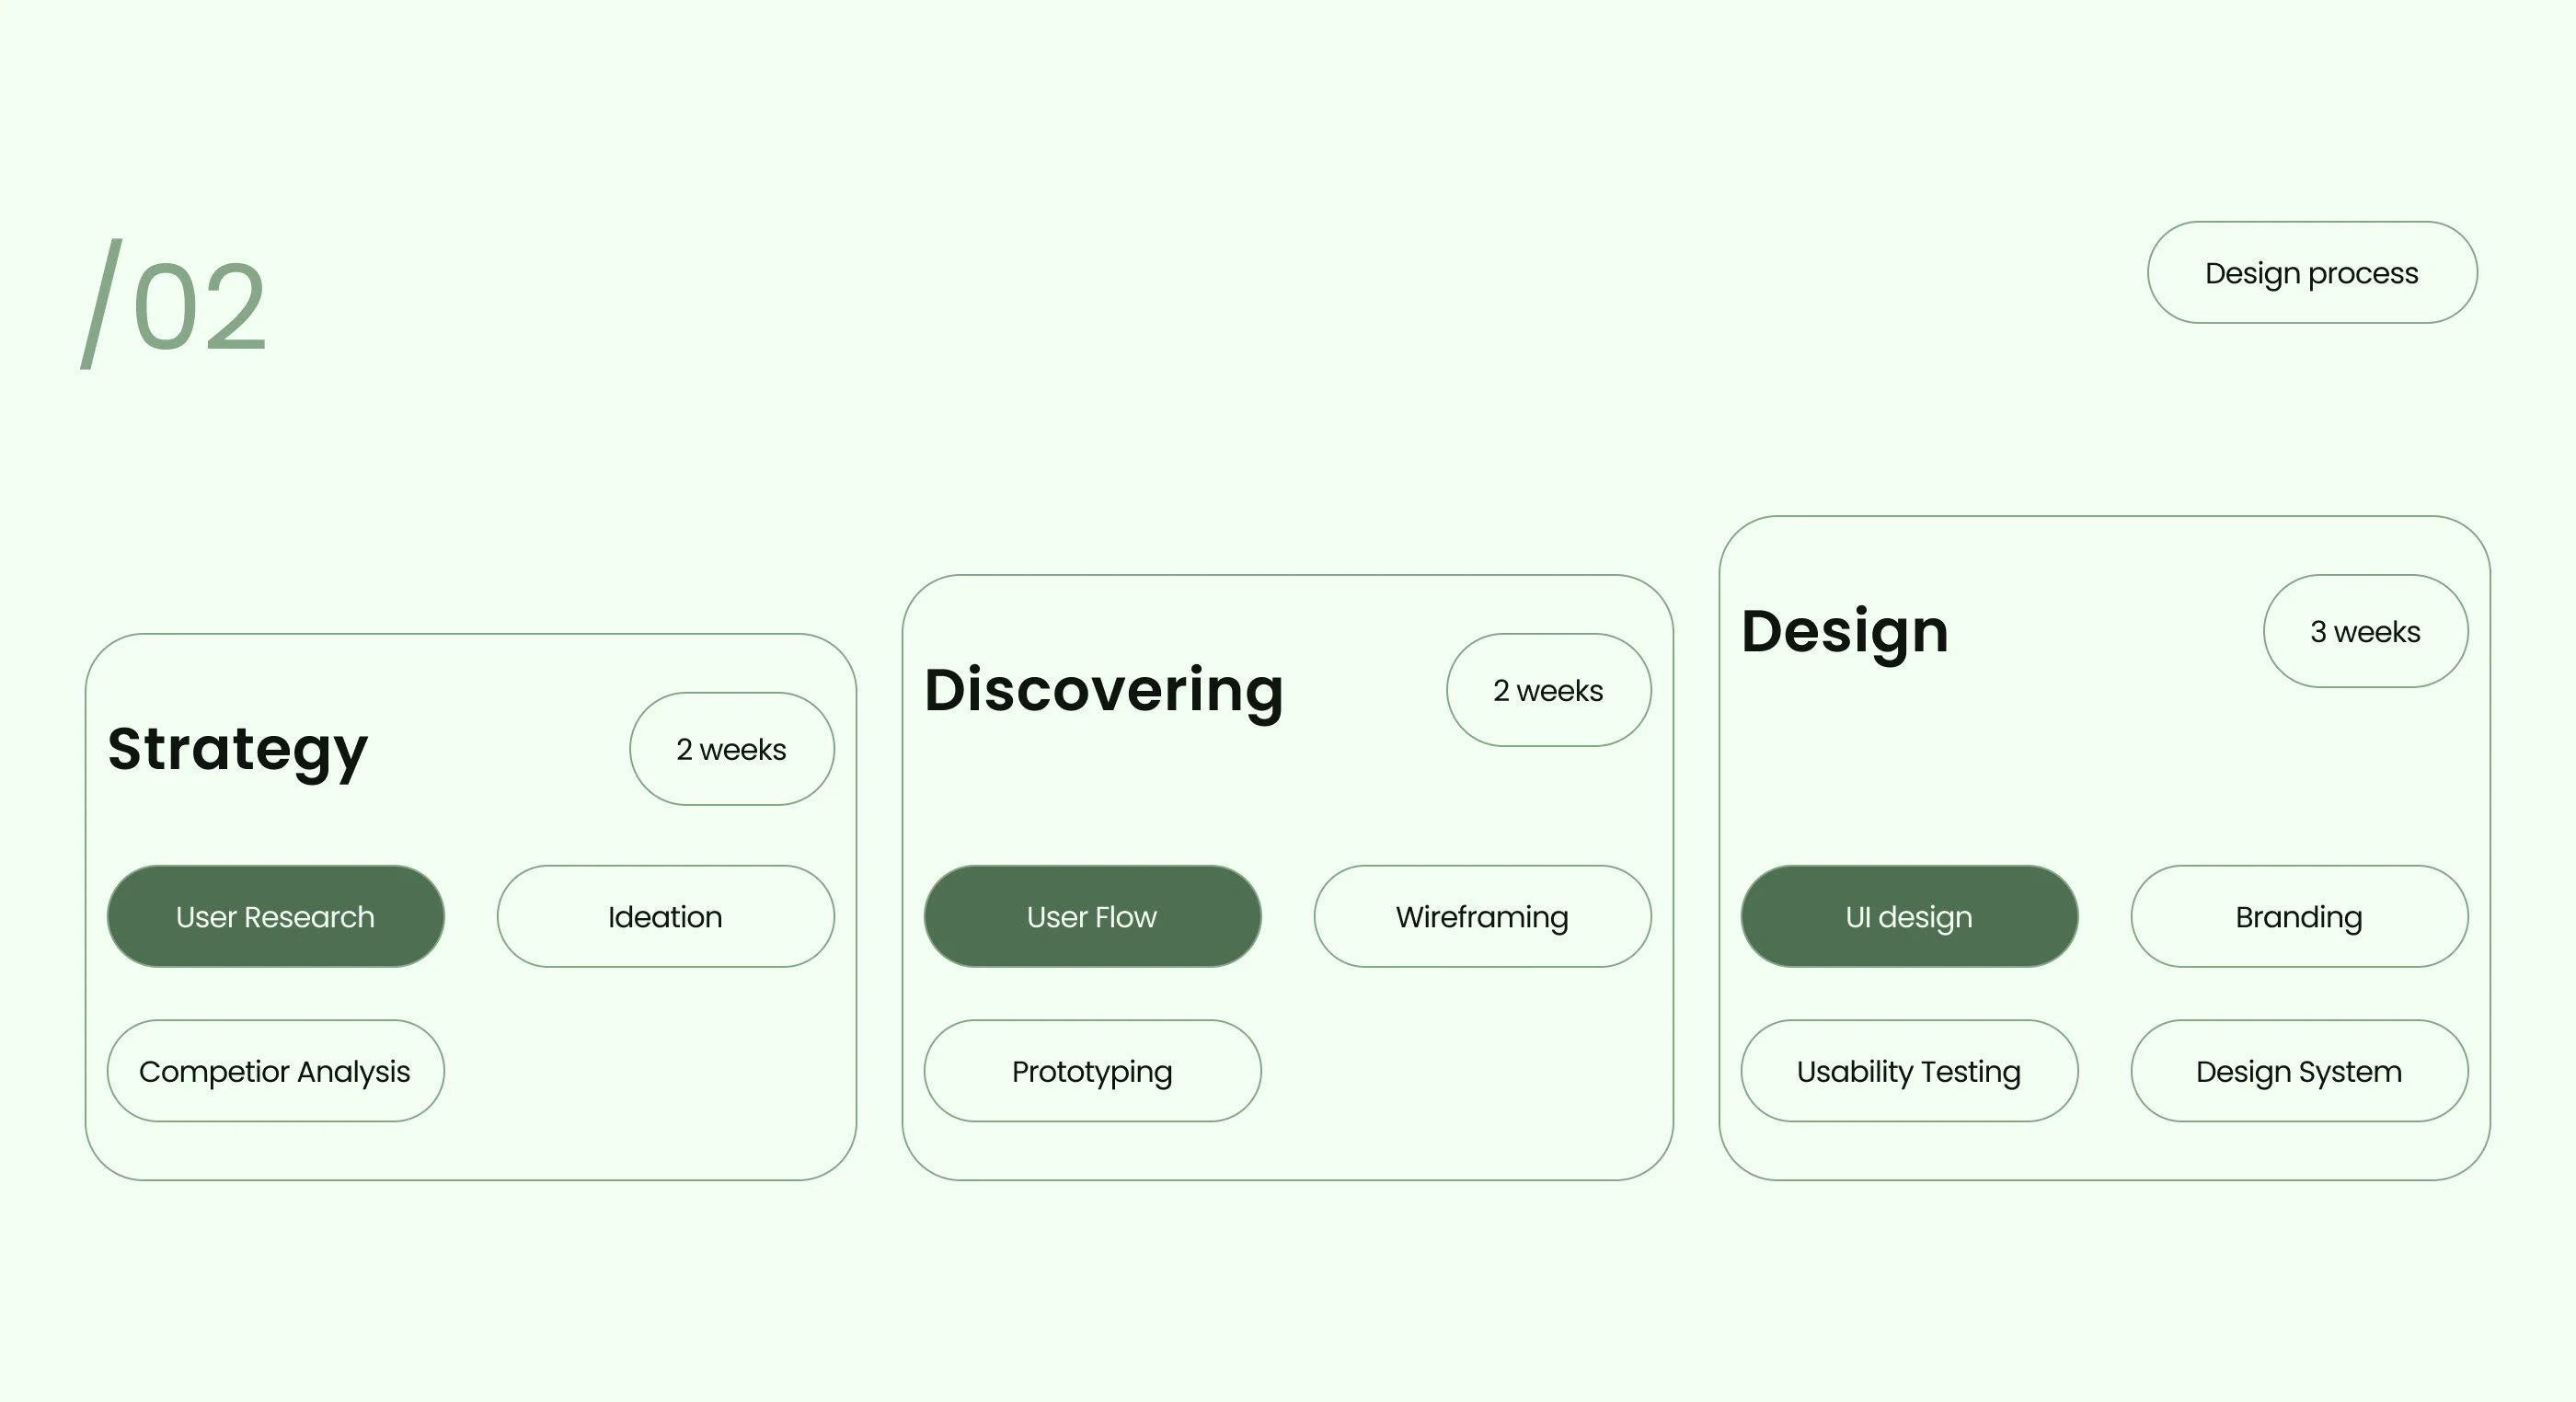2576x1402 pixels.
Task: Click the /02 section number
Action: [175, 305]
